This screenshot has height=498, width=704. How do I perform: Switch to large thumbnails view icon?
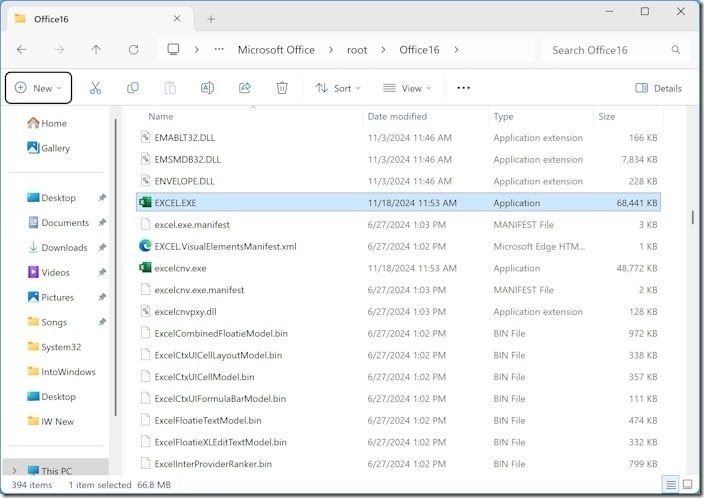[x=687, y=484]
